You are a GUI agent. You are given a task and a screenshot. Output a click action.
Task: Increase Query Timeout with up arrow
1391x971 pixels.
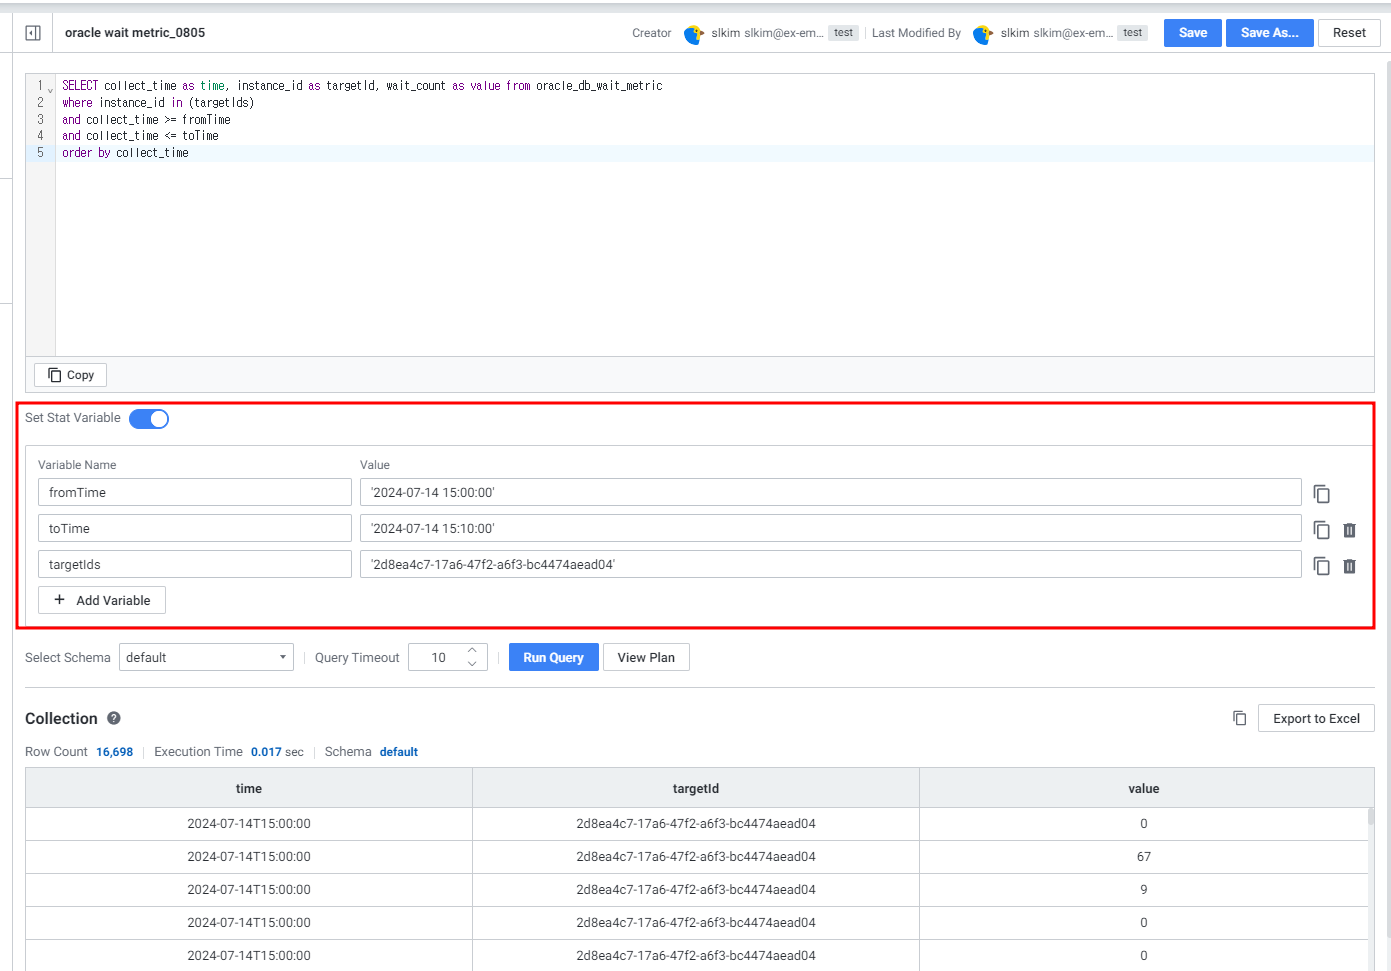point(472,650)
